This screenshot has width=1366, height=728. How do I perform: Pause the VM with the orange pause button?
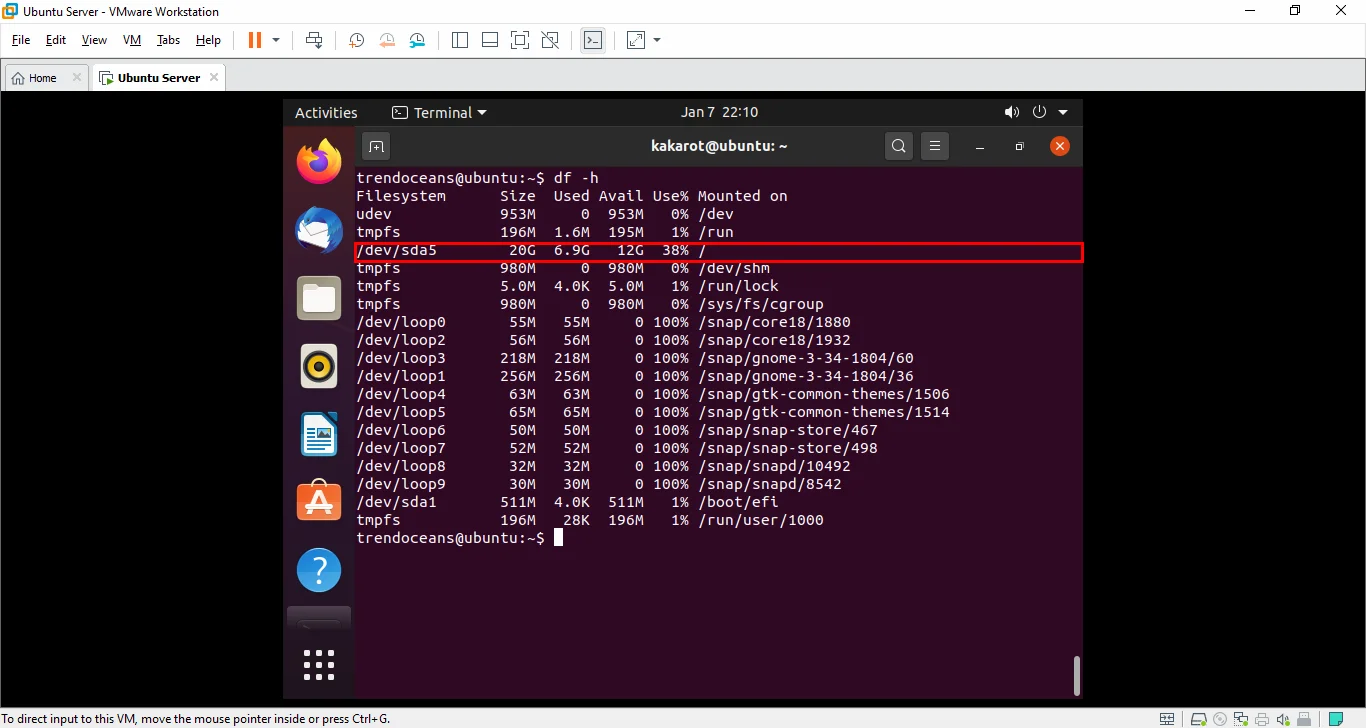[x=254, y=40]
